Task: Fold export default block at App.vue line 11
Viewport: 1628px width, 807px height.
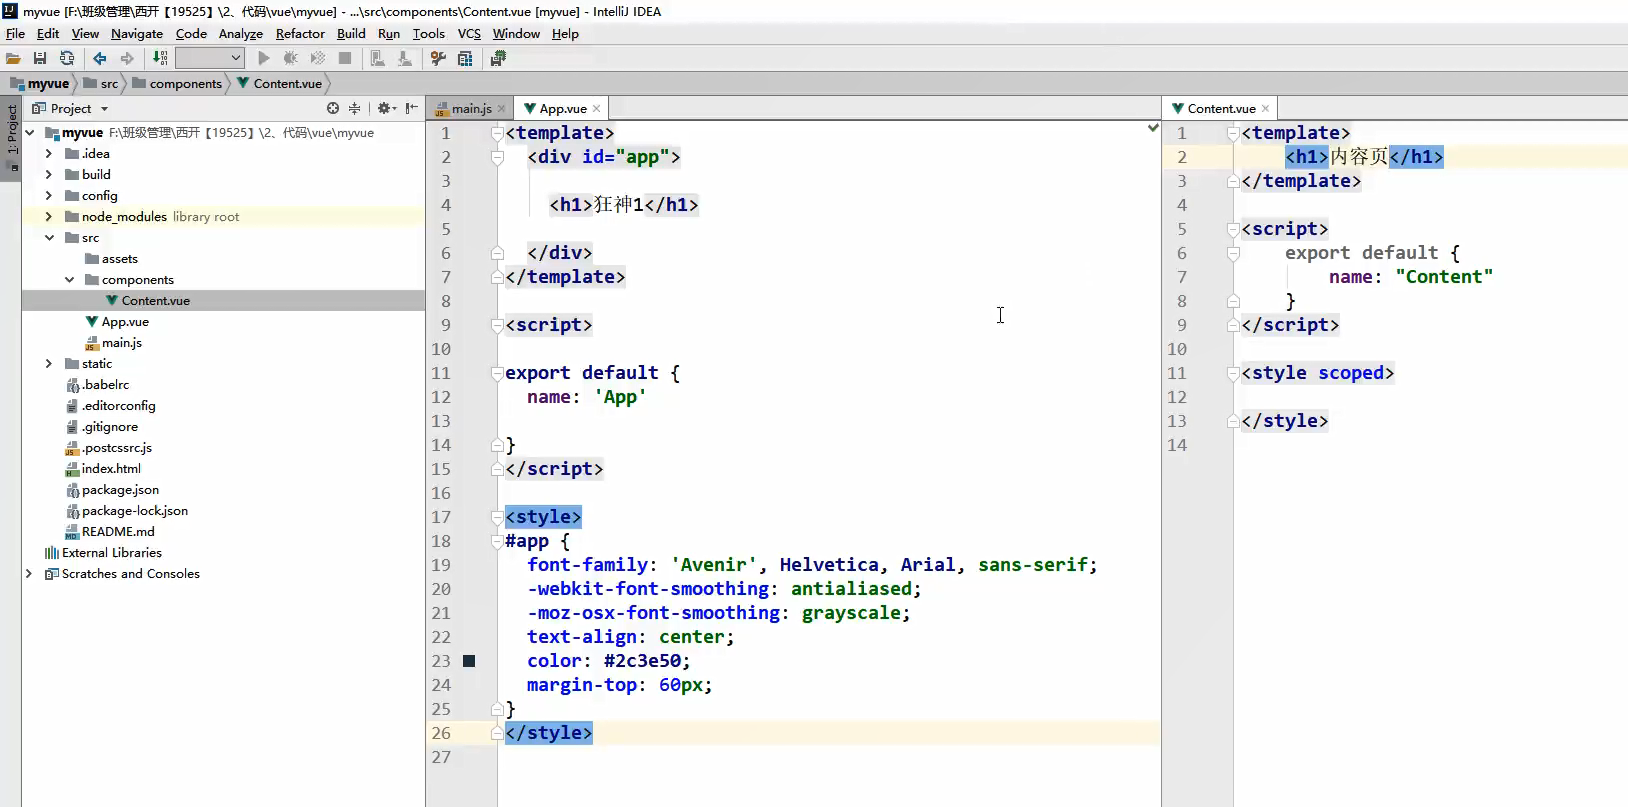Action: click(x=497, y=373)
